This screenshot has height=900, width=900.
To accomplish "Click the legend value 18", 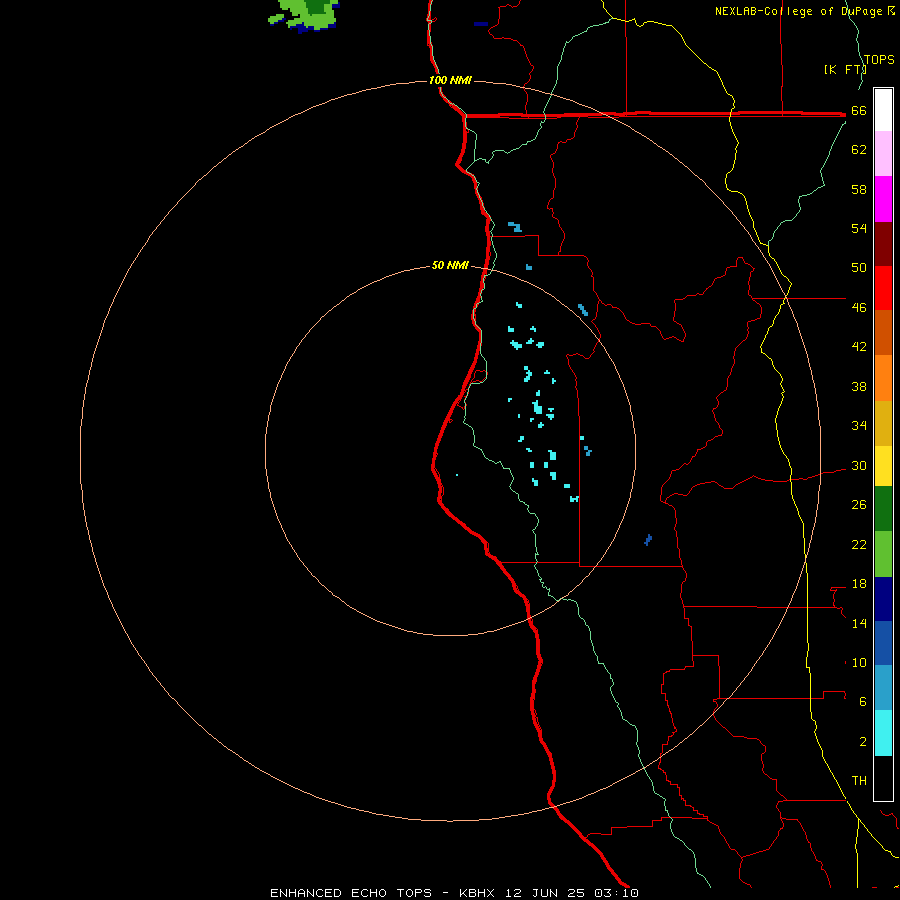I will click(859, 584).
